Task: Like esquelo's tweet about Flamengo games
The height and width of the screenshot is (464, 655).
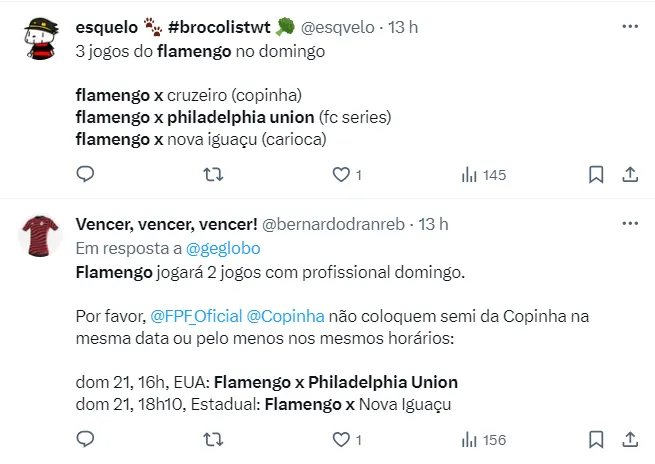Action: pos(341,175)
